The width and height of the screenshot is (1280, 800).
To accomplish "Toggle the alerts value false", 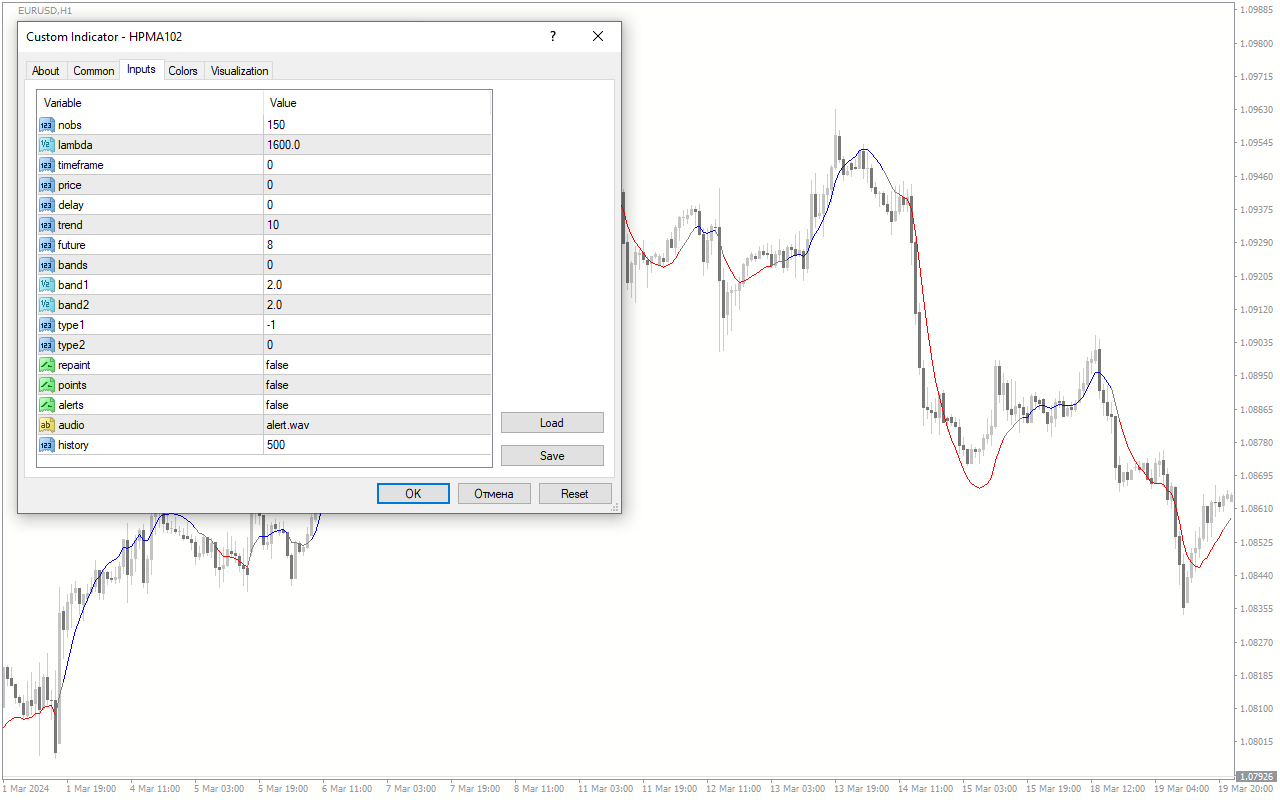I will point(378,405).
